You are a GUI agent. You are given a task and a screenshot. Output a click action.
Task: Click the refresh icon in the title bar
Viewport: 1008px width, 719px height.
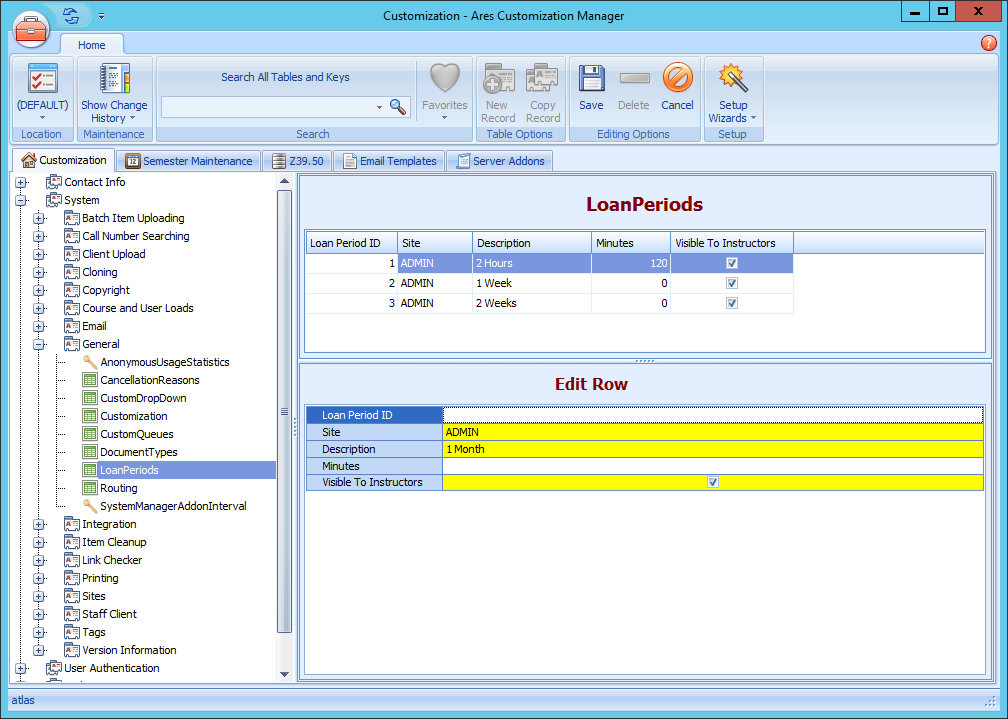pos(68,14)
